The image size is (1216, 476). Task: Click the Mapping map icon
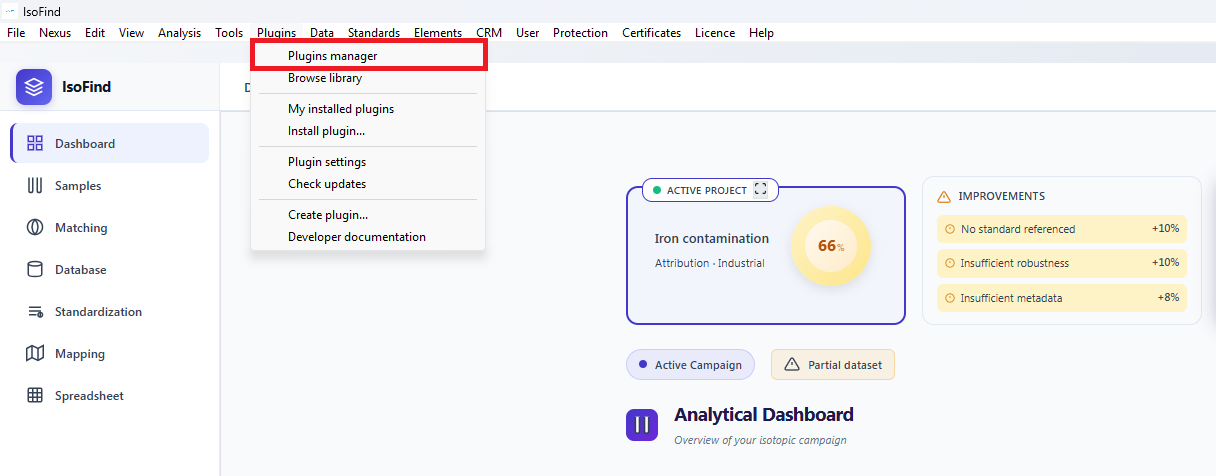click(x=35, y=353)
